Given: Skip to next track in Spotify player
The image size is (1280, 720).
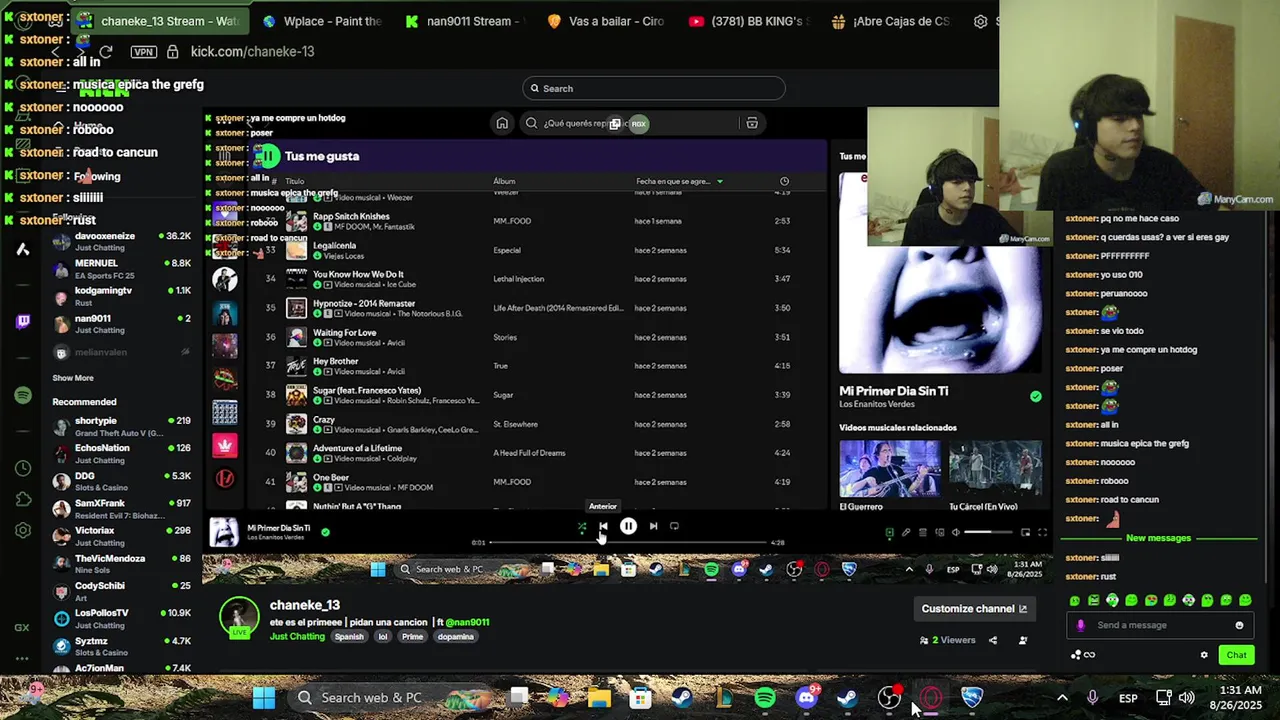Looking at the screenshot, I should 653,526.
